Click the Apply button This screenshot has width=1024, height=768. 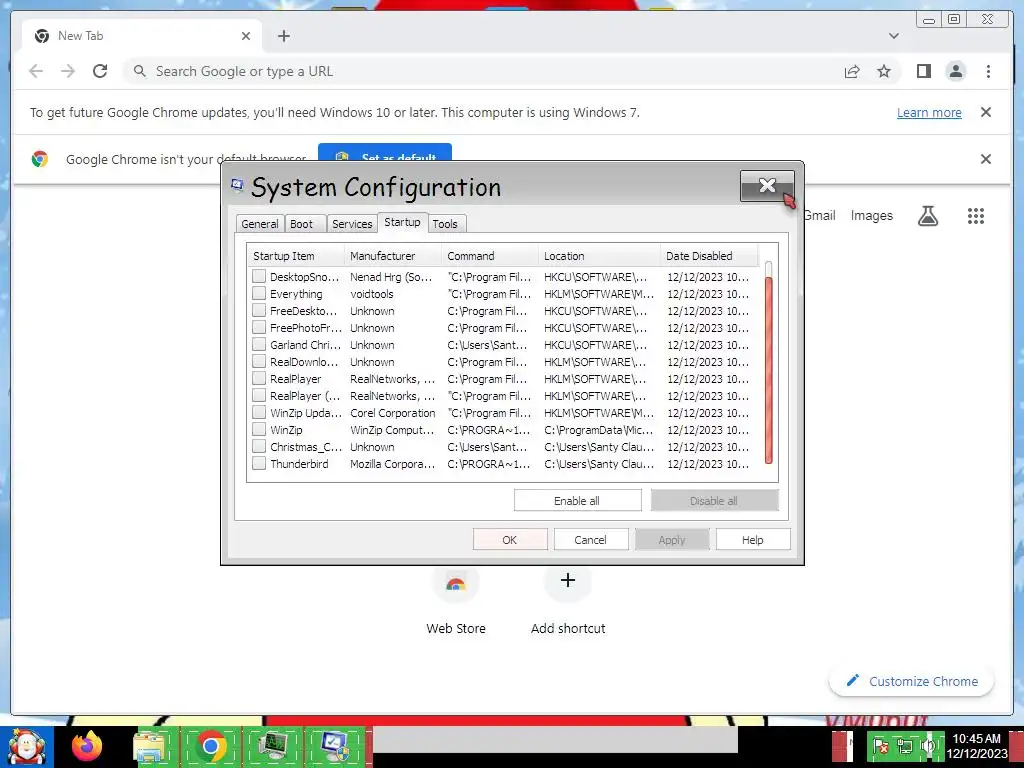pos(671,539)
